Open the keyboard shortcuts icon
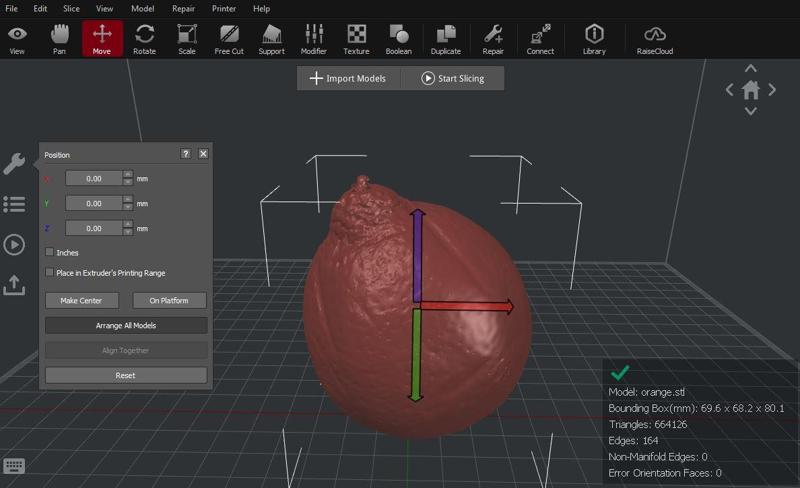The image size is (800, 488). pos(14,466)
